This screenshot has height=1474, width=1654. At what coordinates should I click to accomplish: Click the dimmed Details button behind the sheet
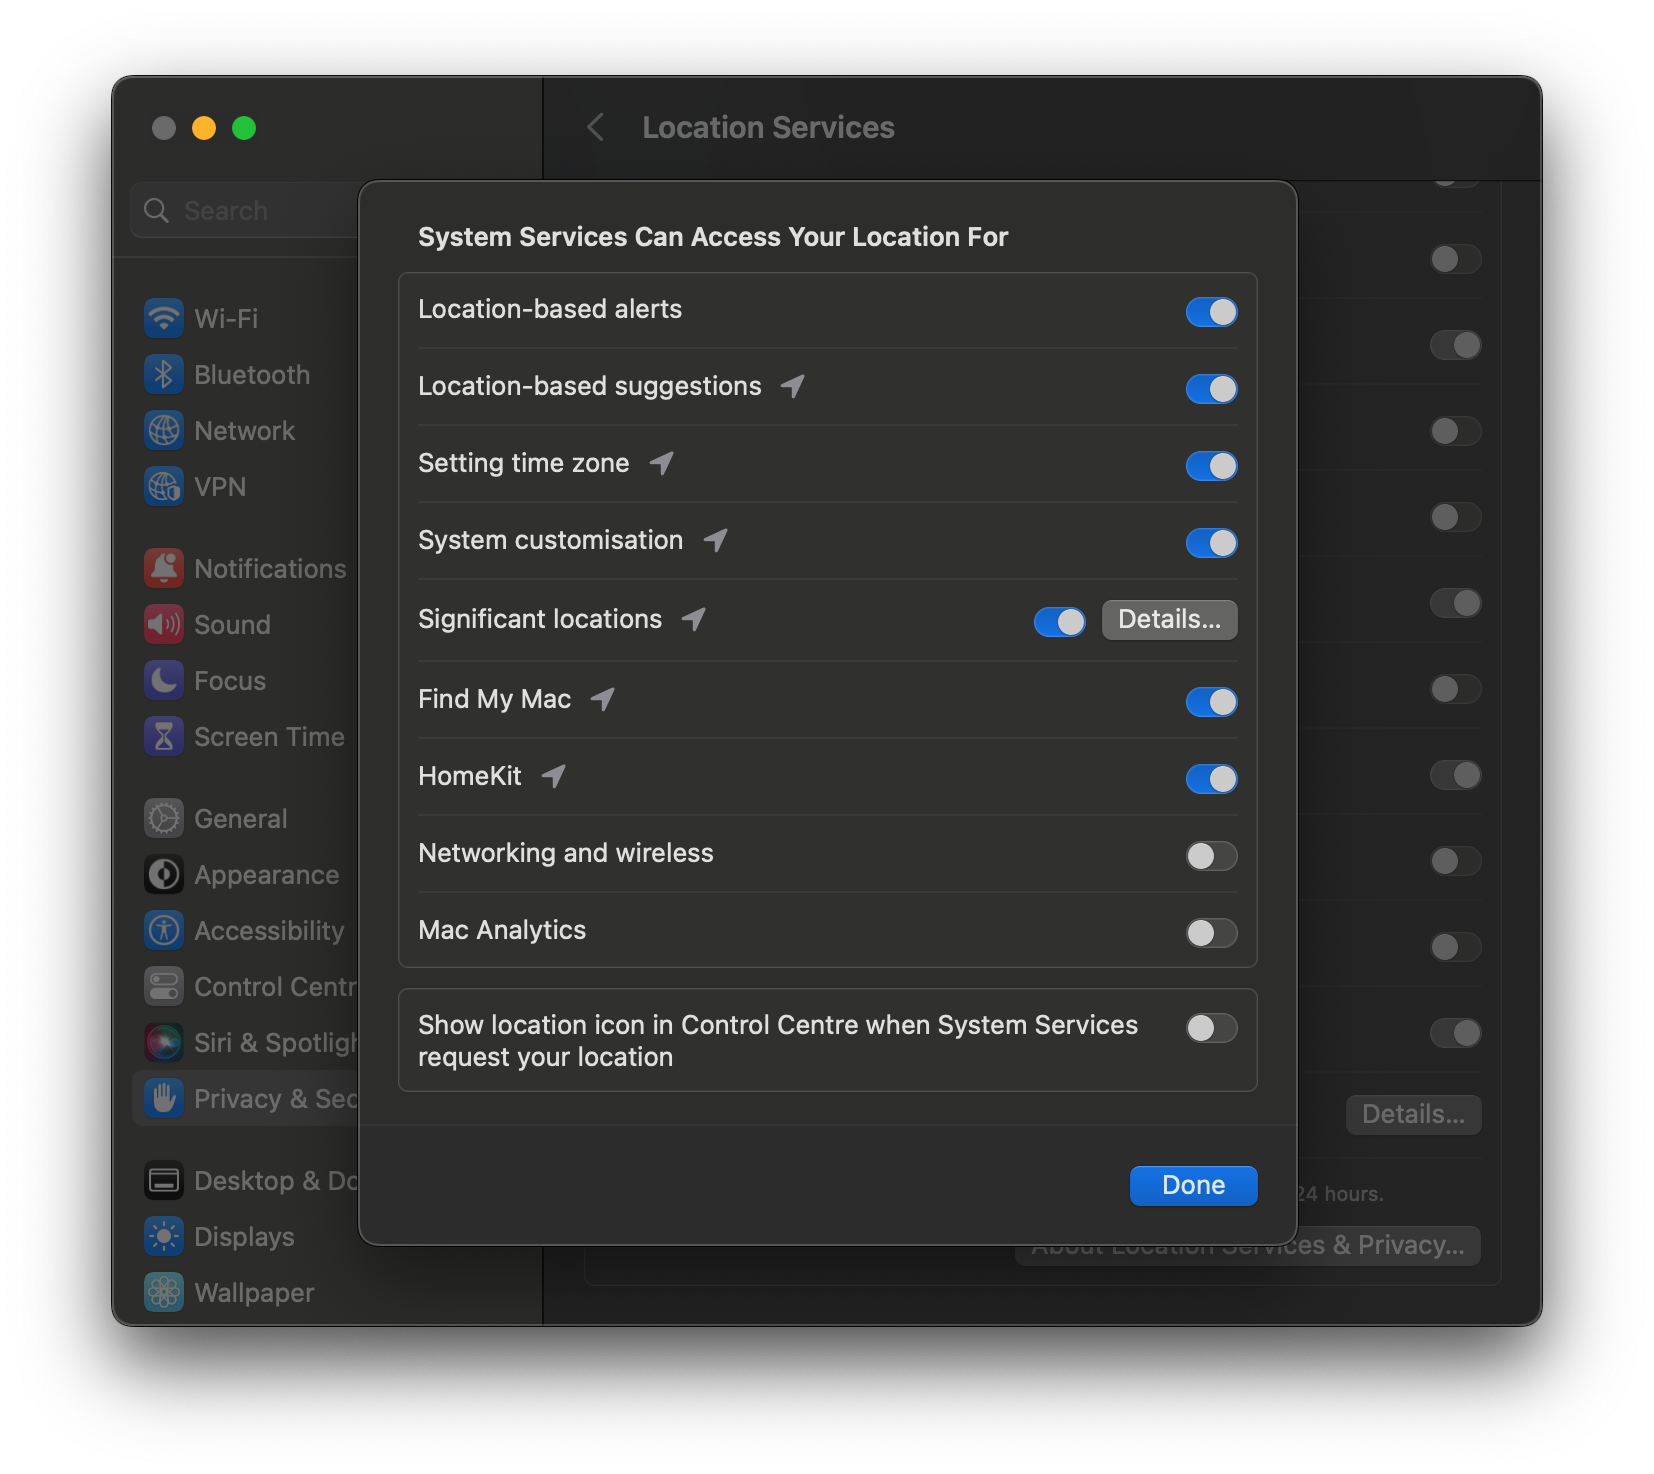[x=1413, y=1114]
